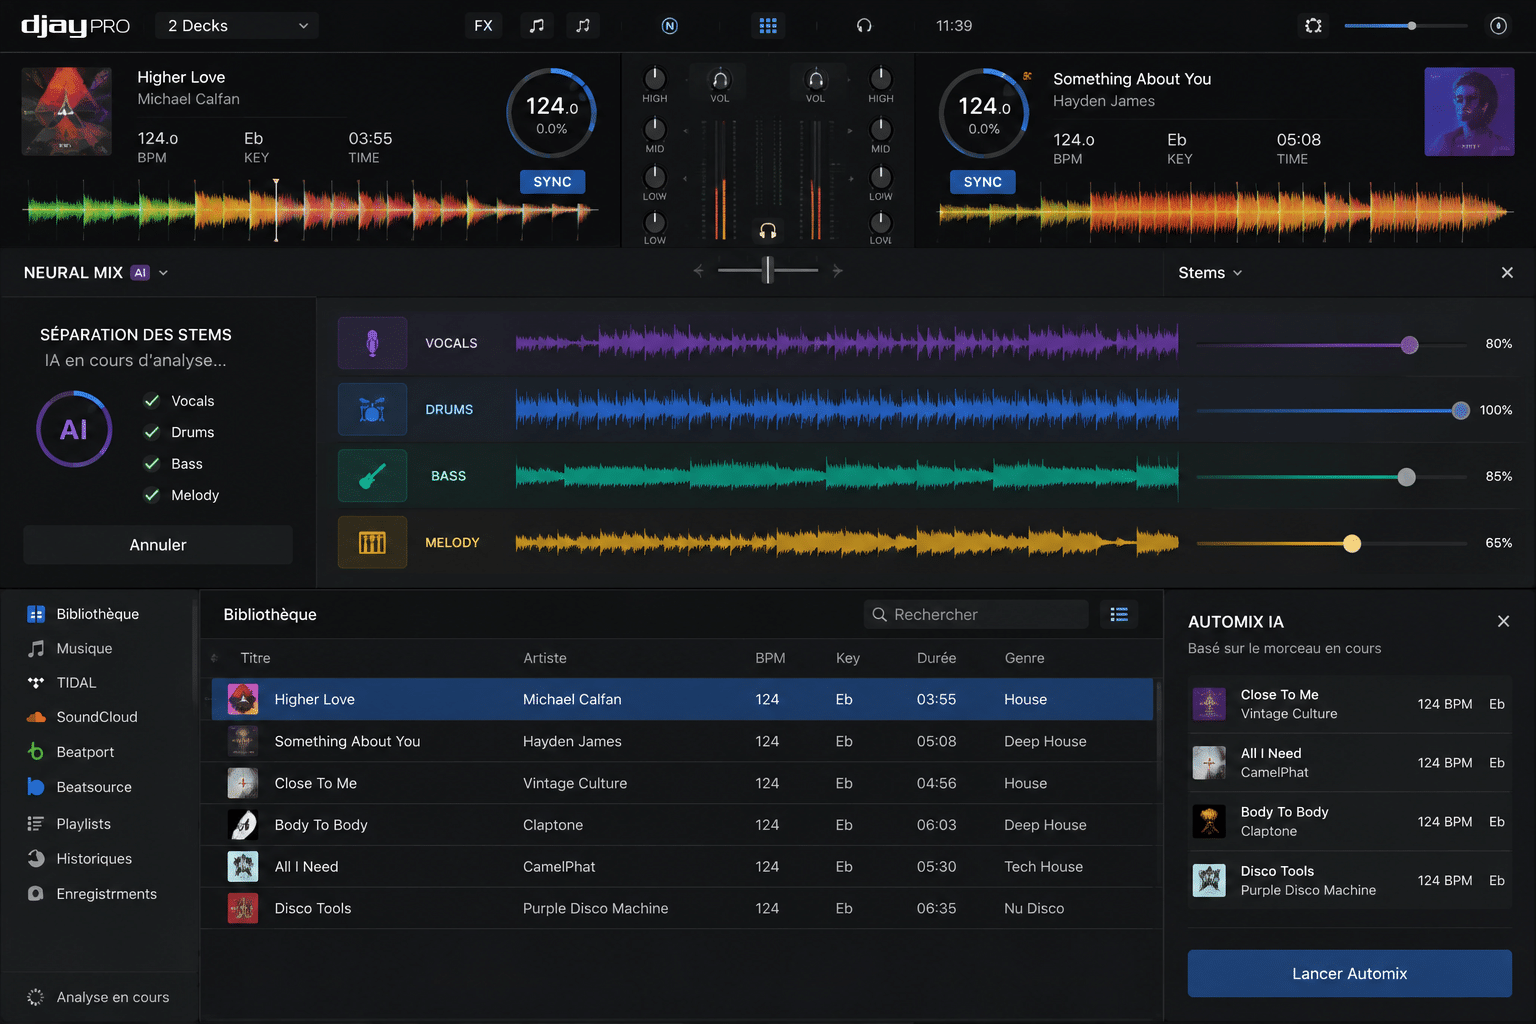
Task: Toggle the Melody keyboard stem icon
Action: coord(372,542)
